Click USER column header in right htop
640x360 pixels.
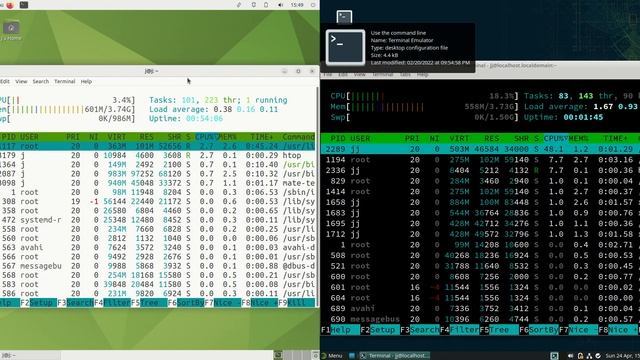click(360, 138)
